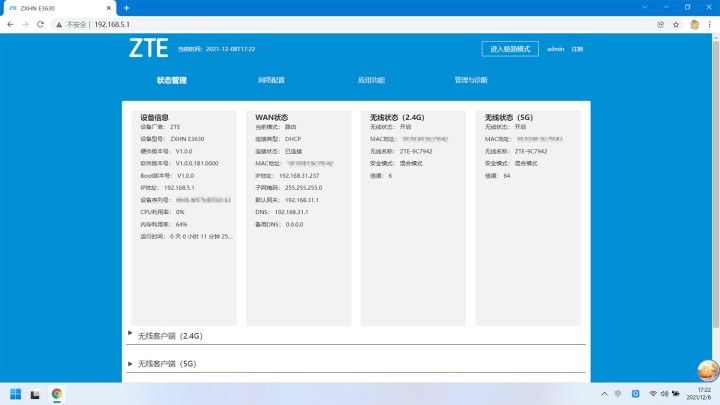Open the Windows Start menu
720x405 pixels.
coord(16,394)
